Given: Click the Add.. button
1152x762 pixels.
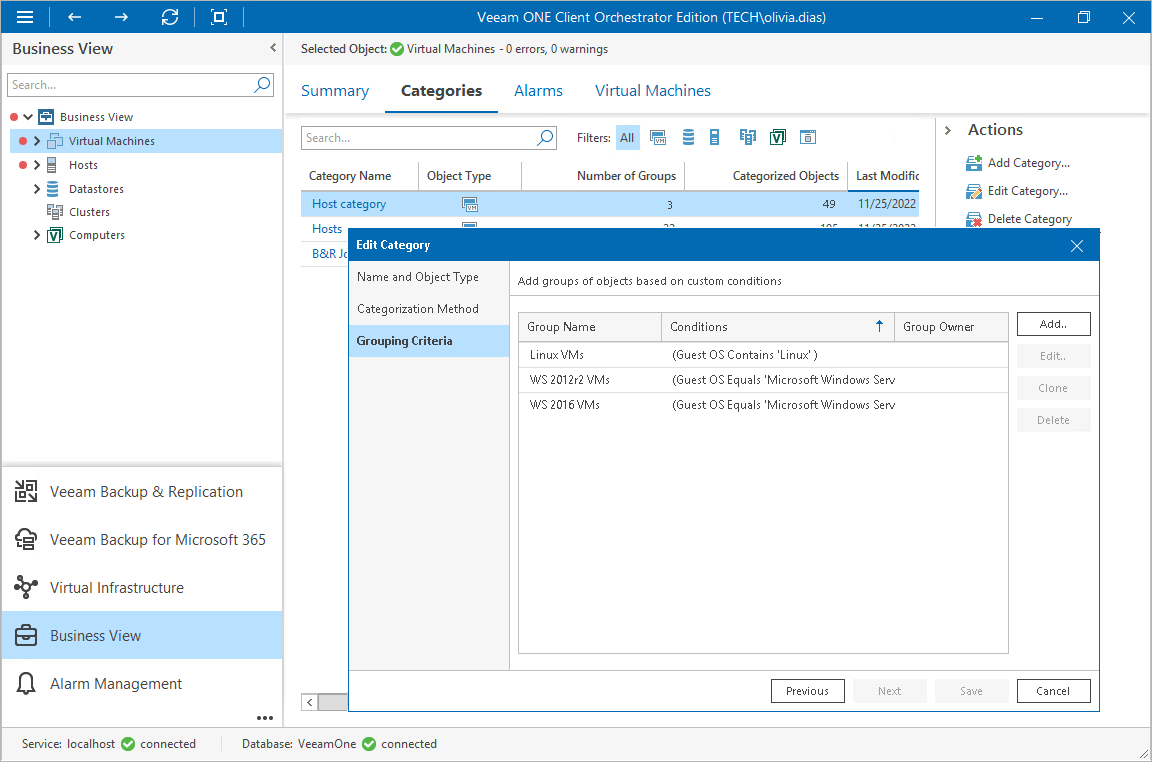Looking at the screenshot, I should click(1054, 324).
